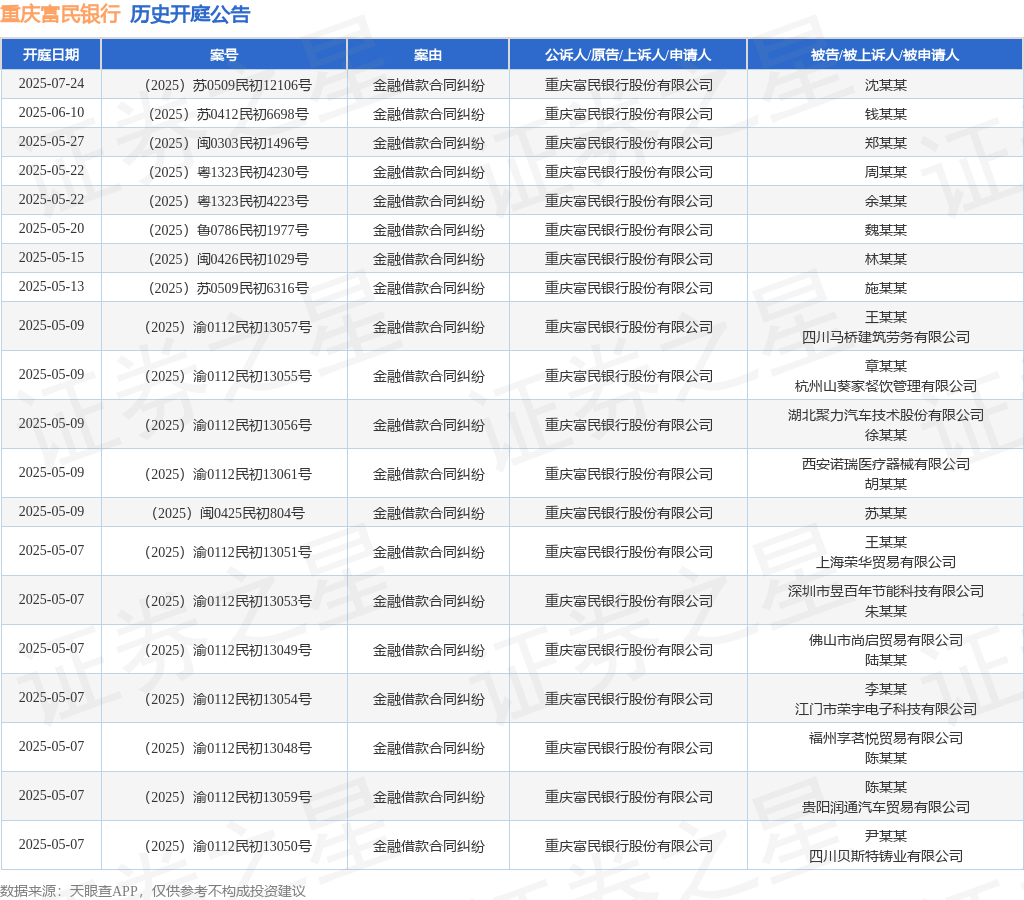Screen dimensions: 1024x900
Task: Select date cell 2025-05-15
Action: point(51,257)
